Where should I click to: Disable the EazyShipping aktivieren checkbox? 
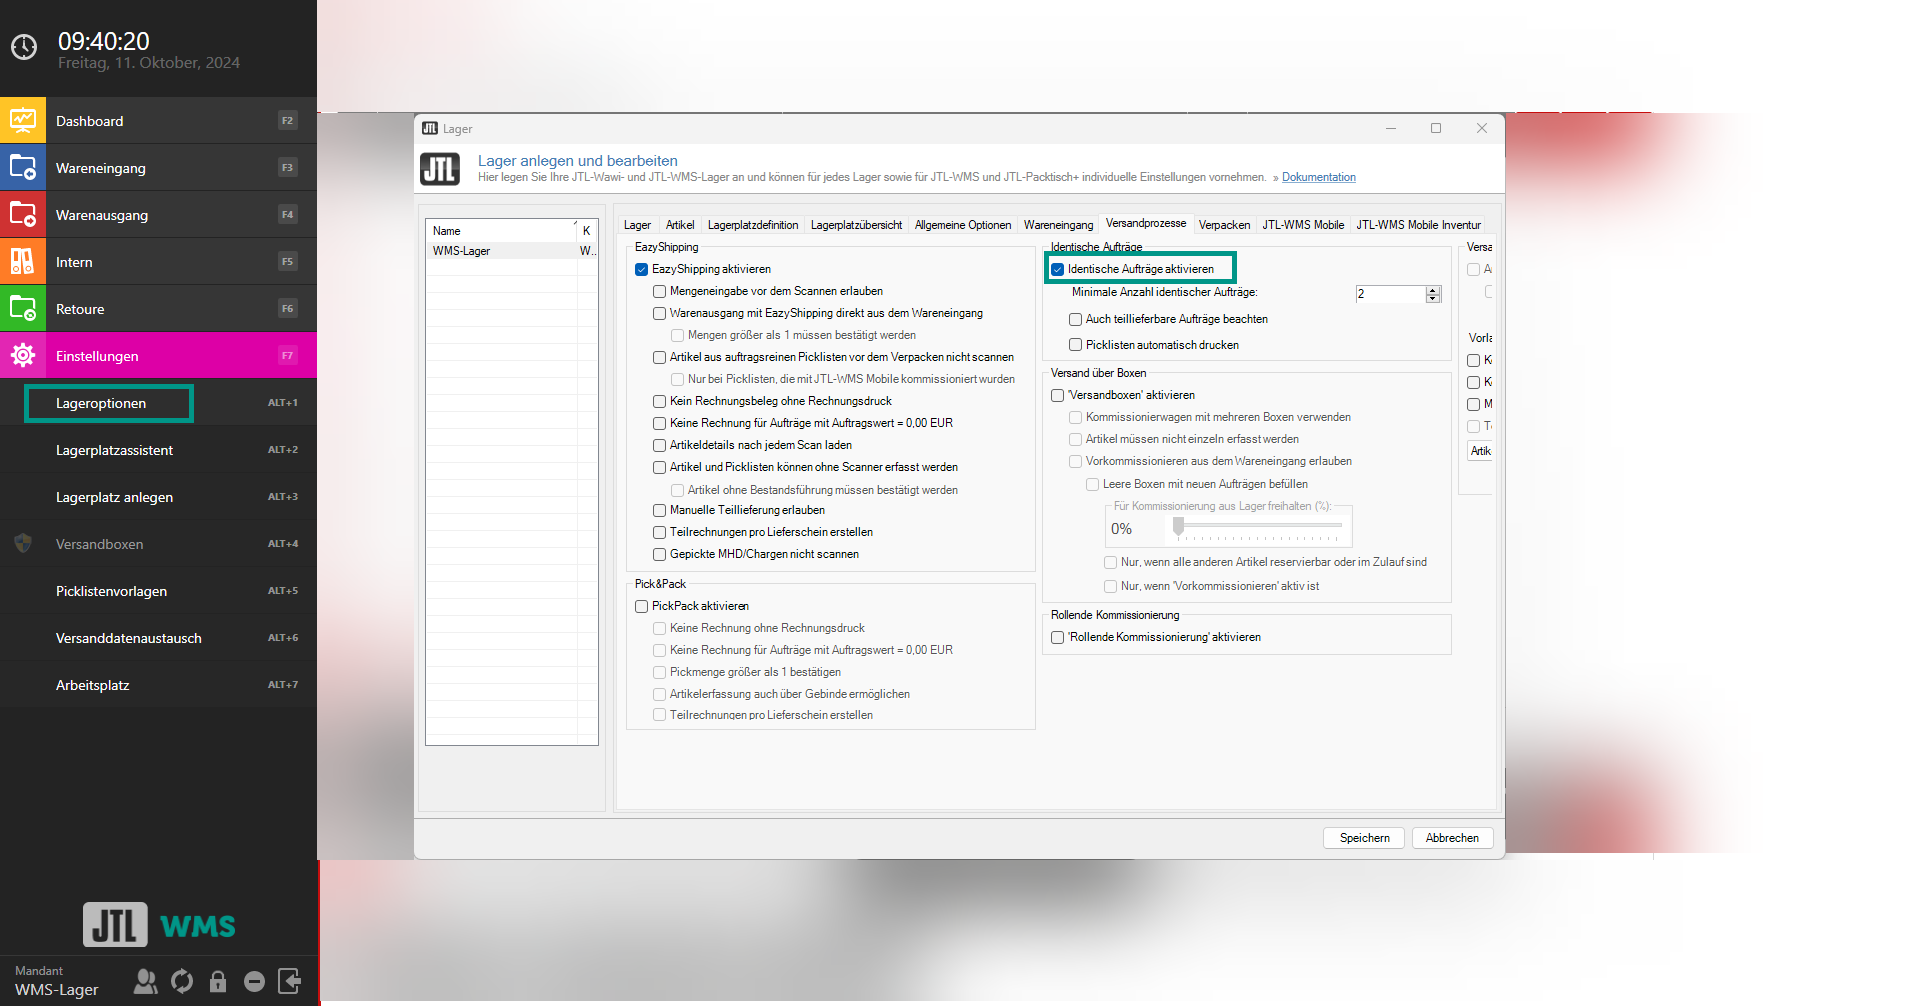pos(642,270)
